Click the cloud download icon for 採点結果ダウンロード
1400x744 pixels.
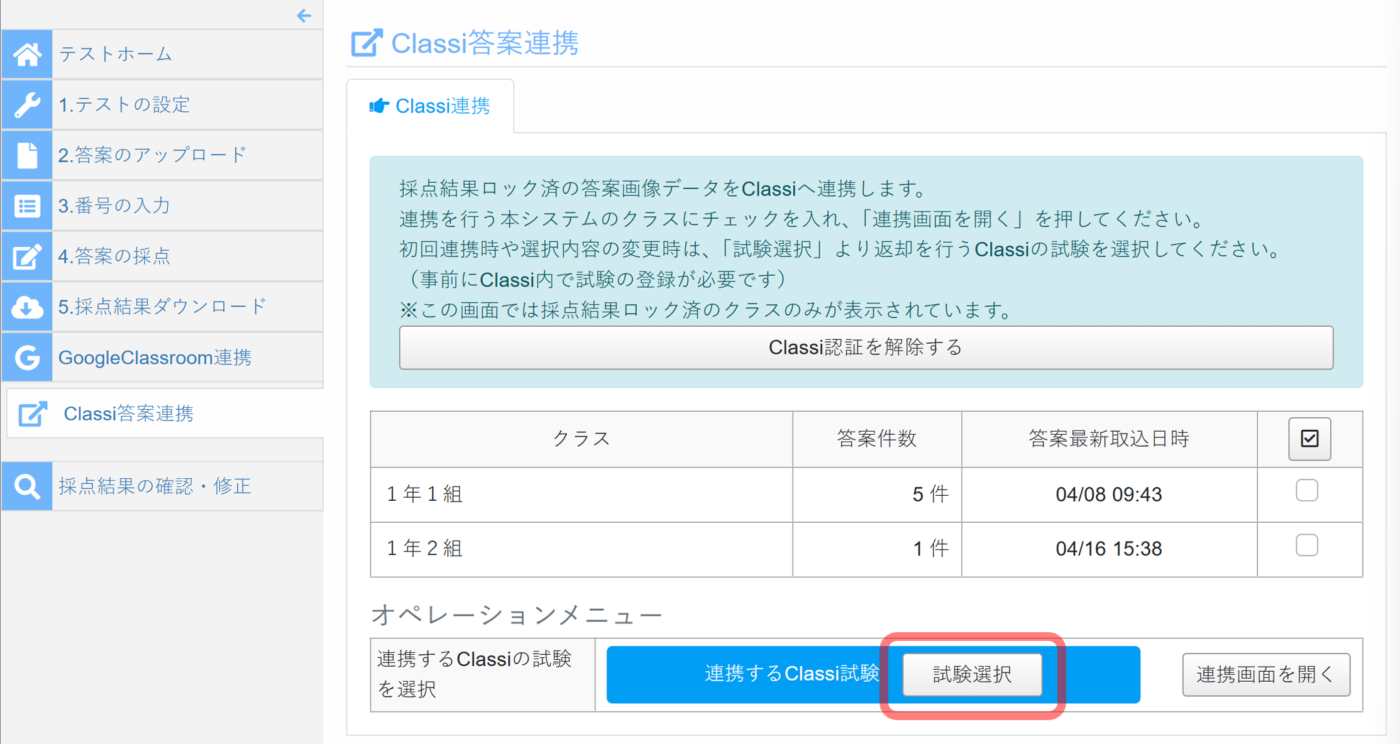[27, 307]
